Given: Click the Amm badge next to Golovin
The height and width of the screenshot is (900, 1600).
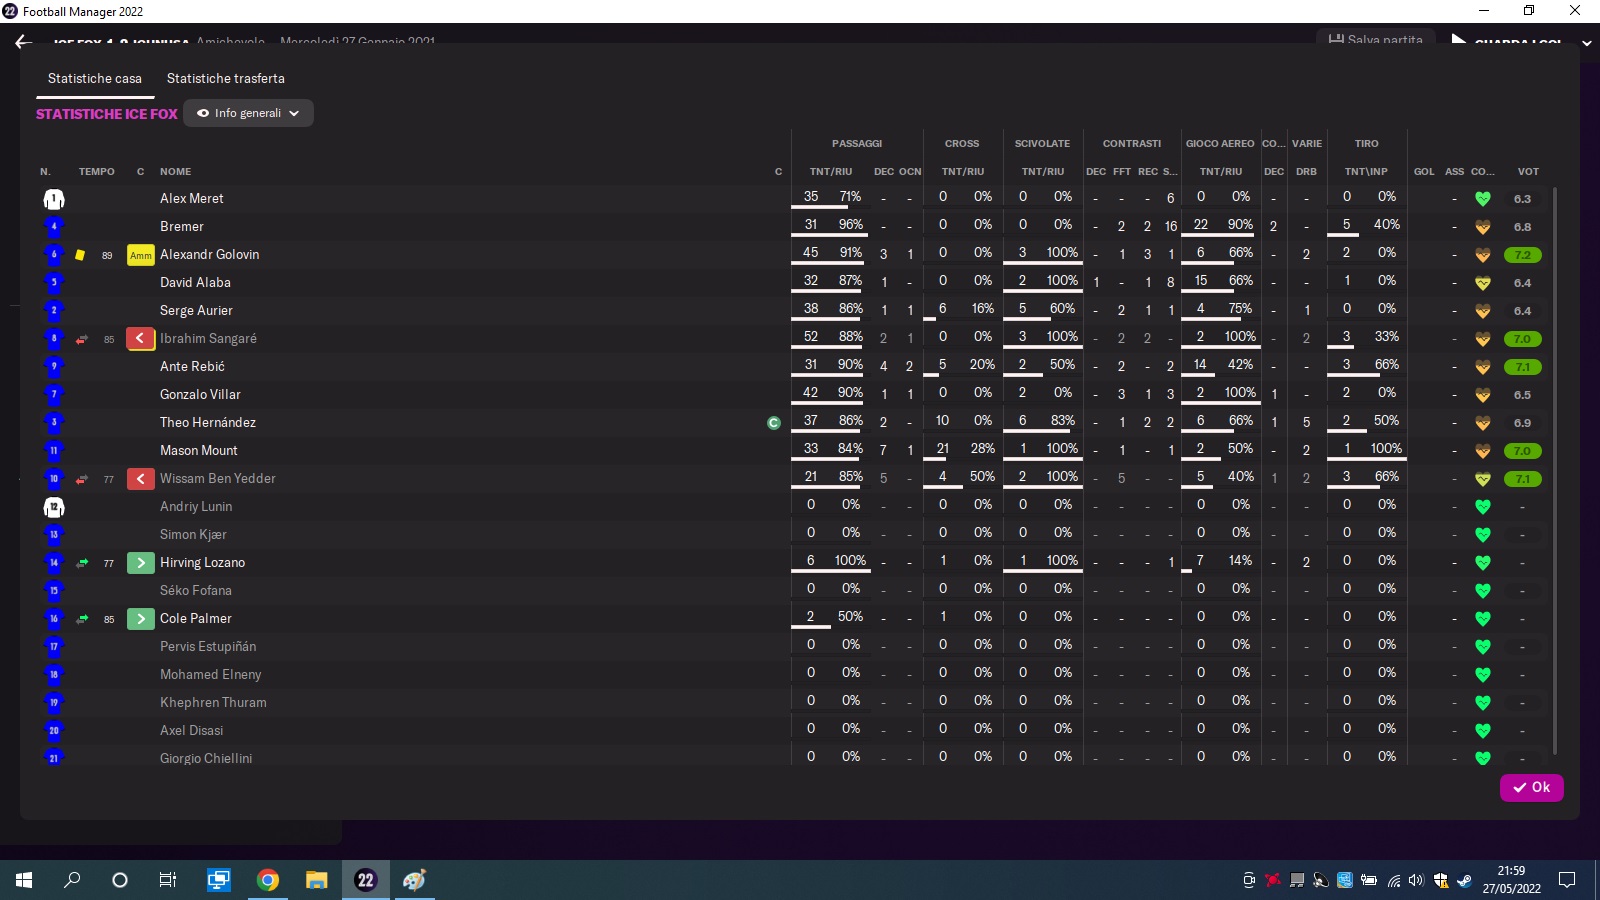Looking at the screenshot, I should pos(141,255).
